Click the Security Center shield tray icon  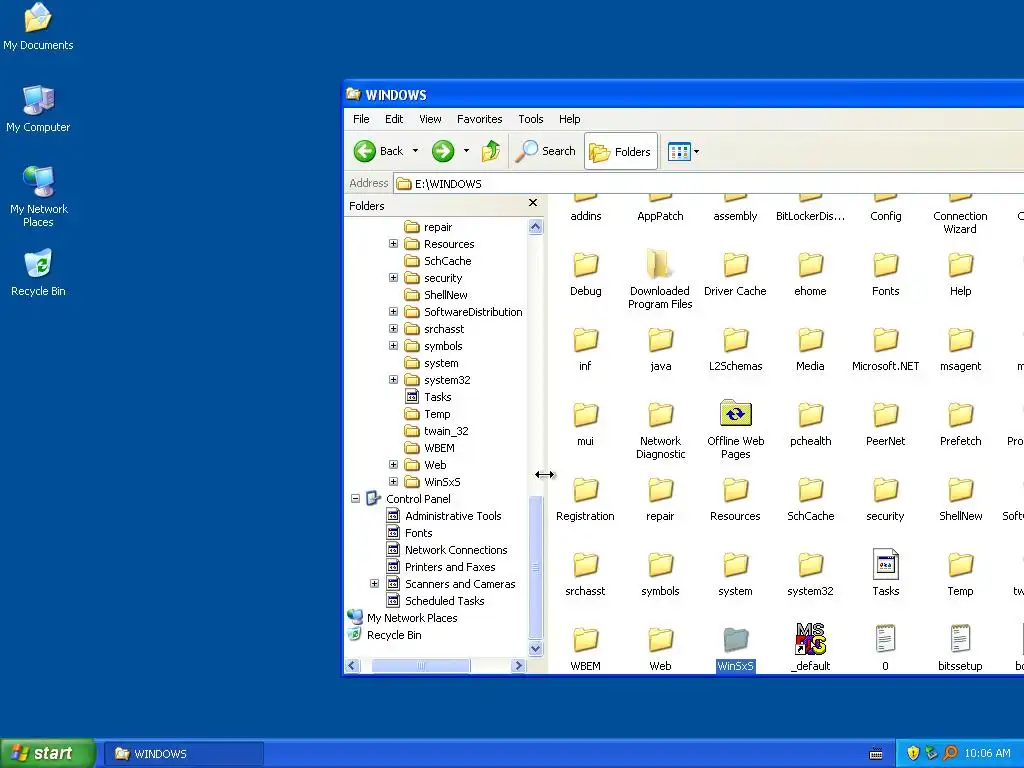coord(913,753)
